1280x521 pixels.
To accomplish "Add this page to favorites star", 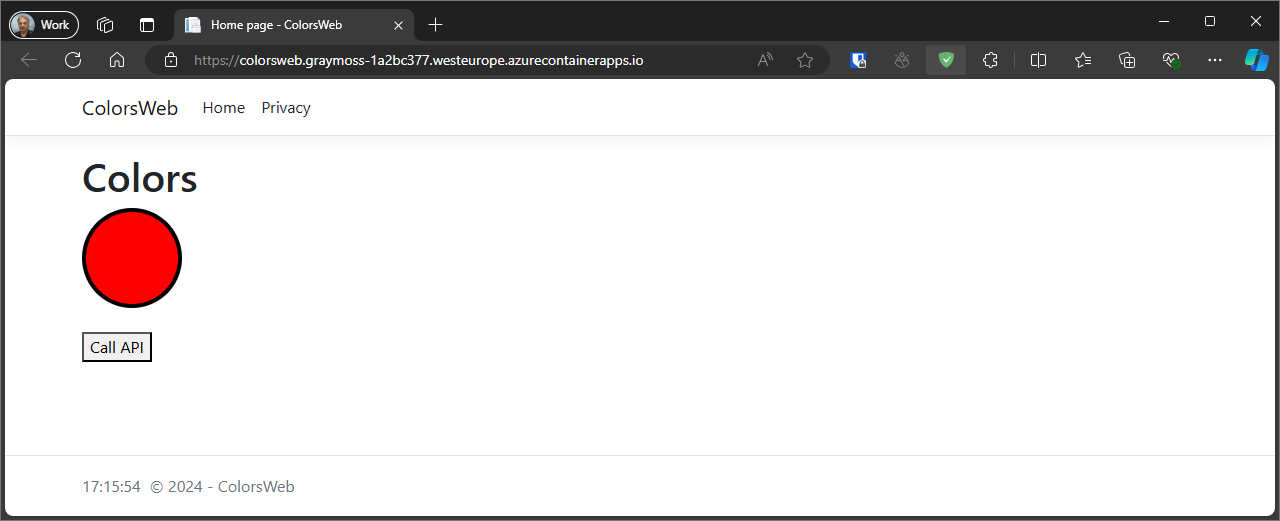I will tap(805, 60).
